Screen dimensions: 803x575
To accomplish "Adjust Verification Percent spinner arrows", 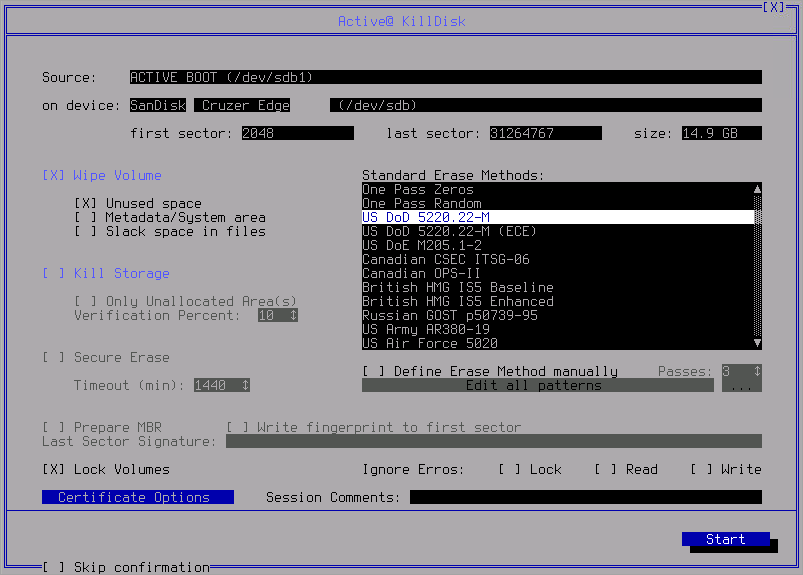I will [293, 315].
